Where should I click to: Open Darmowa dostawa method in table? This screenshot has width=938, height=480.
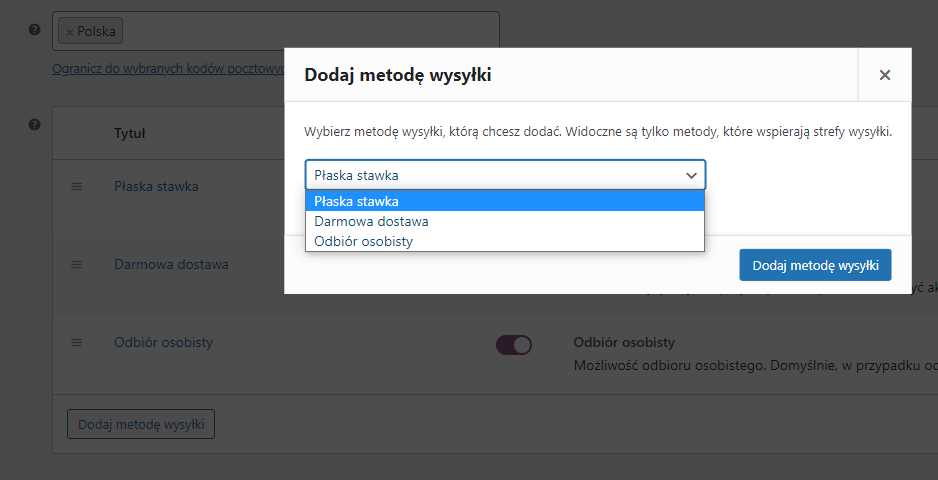171,264
